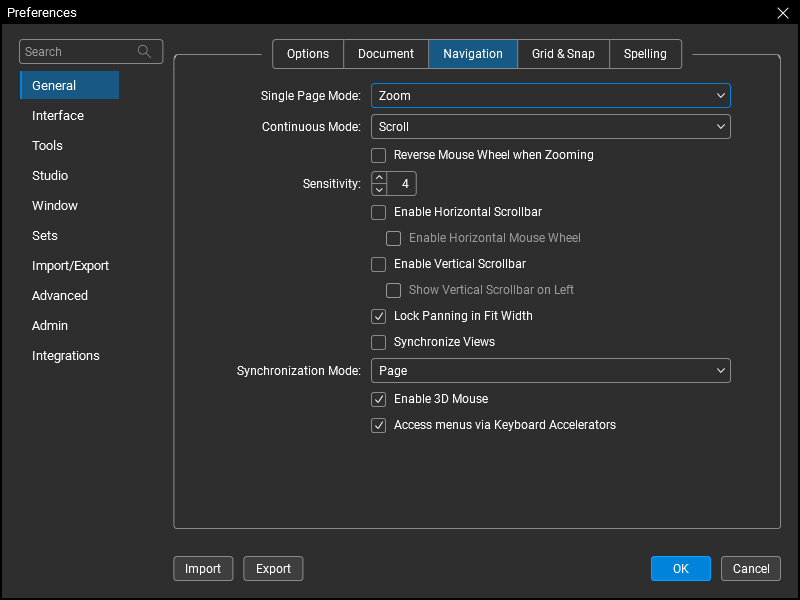Viewport: 800px width, 600px height.
Task: Toggle Reverse Mouse Wheel when Zooming
Action: [379, 155]
